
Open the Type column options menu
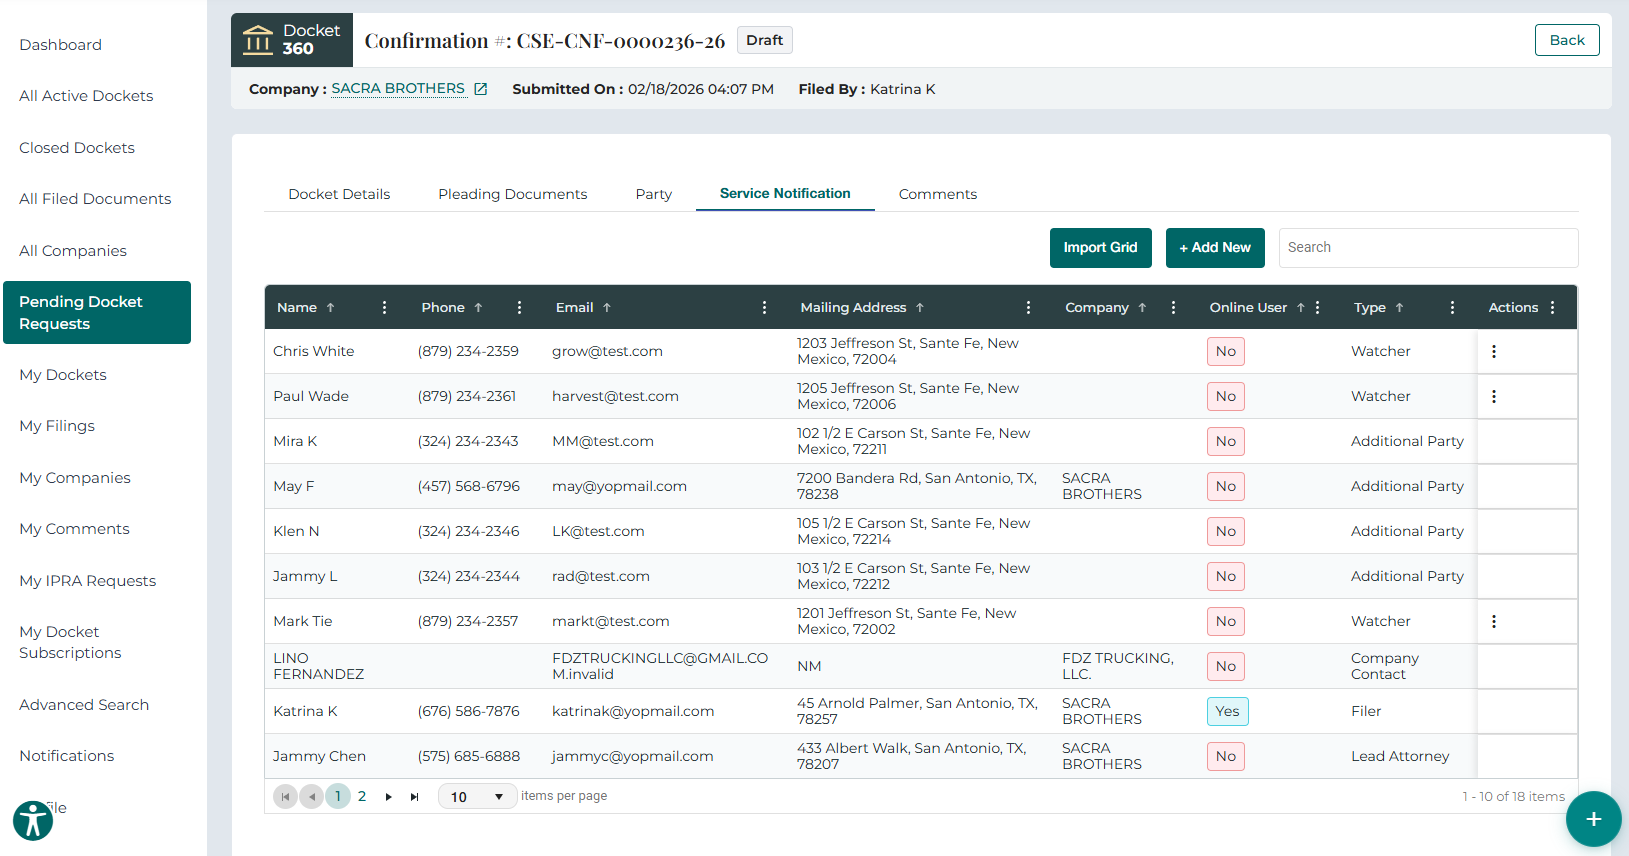pyautogui.click(x=1452, y=308)
